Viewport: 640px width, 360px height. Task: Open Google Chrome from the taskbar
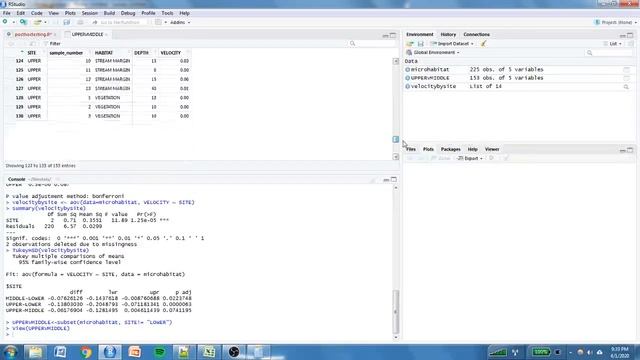85,352
